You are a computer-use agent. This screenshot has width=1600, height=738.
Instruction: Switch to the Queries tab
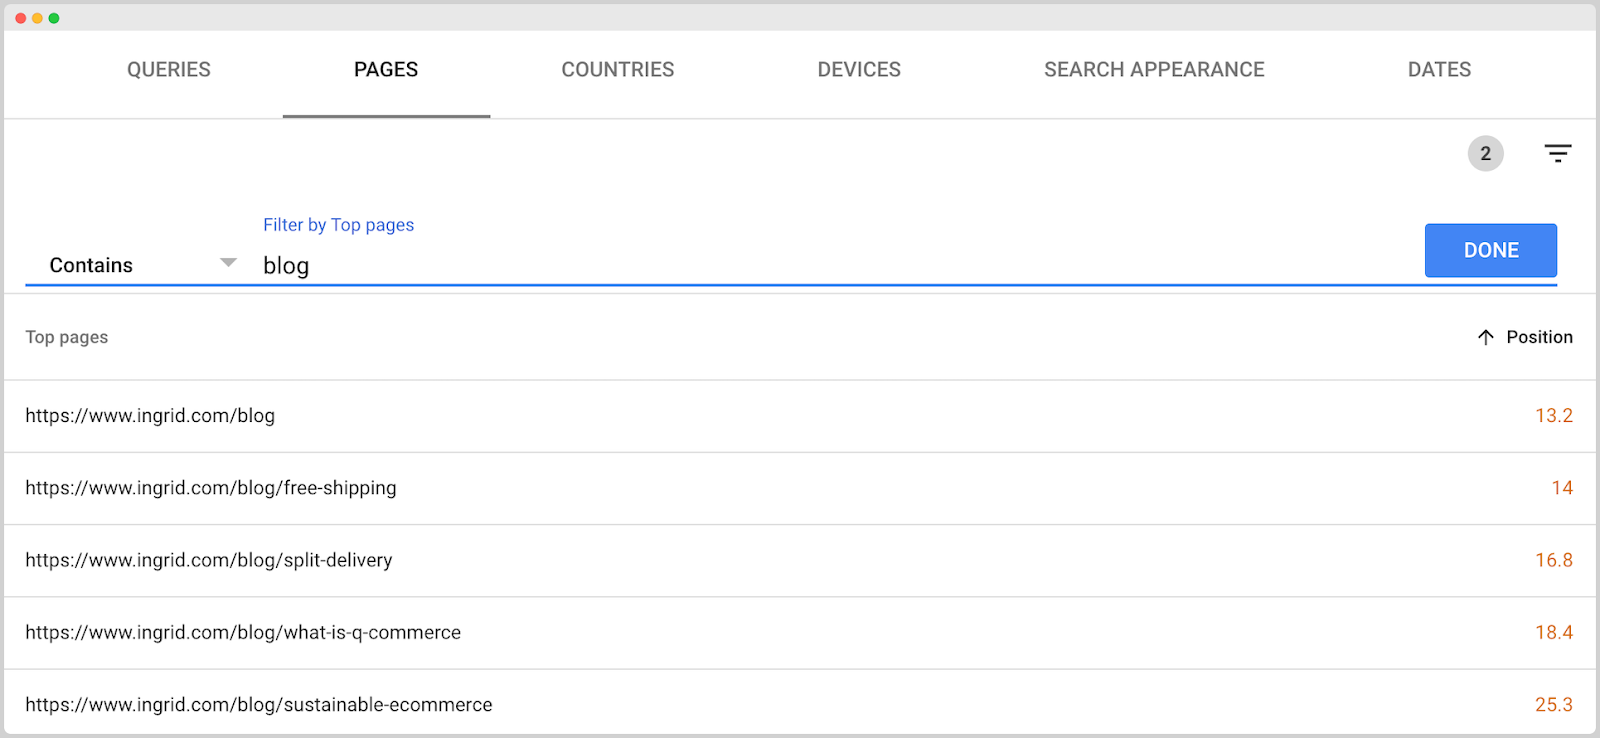[169, 70]
